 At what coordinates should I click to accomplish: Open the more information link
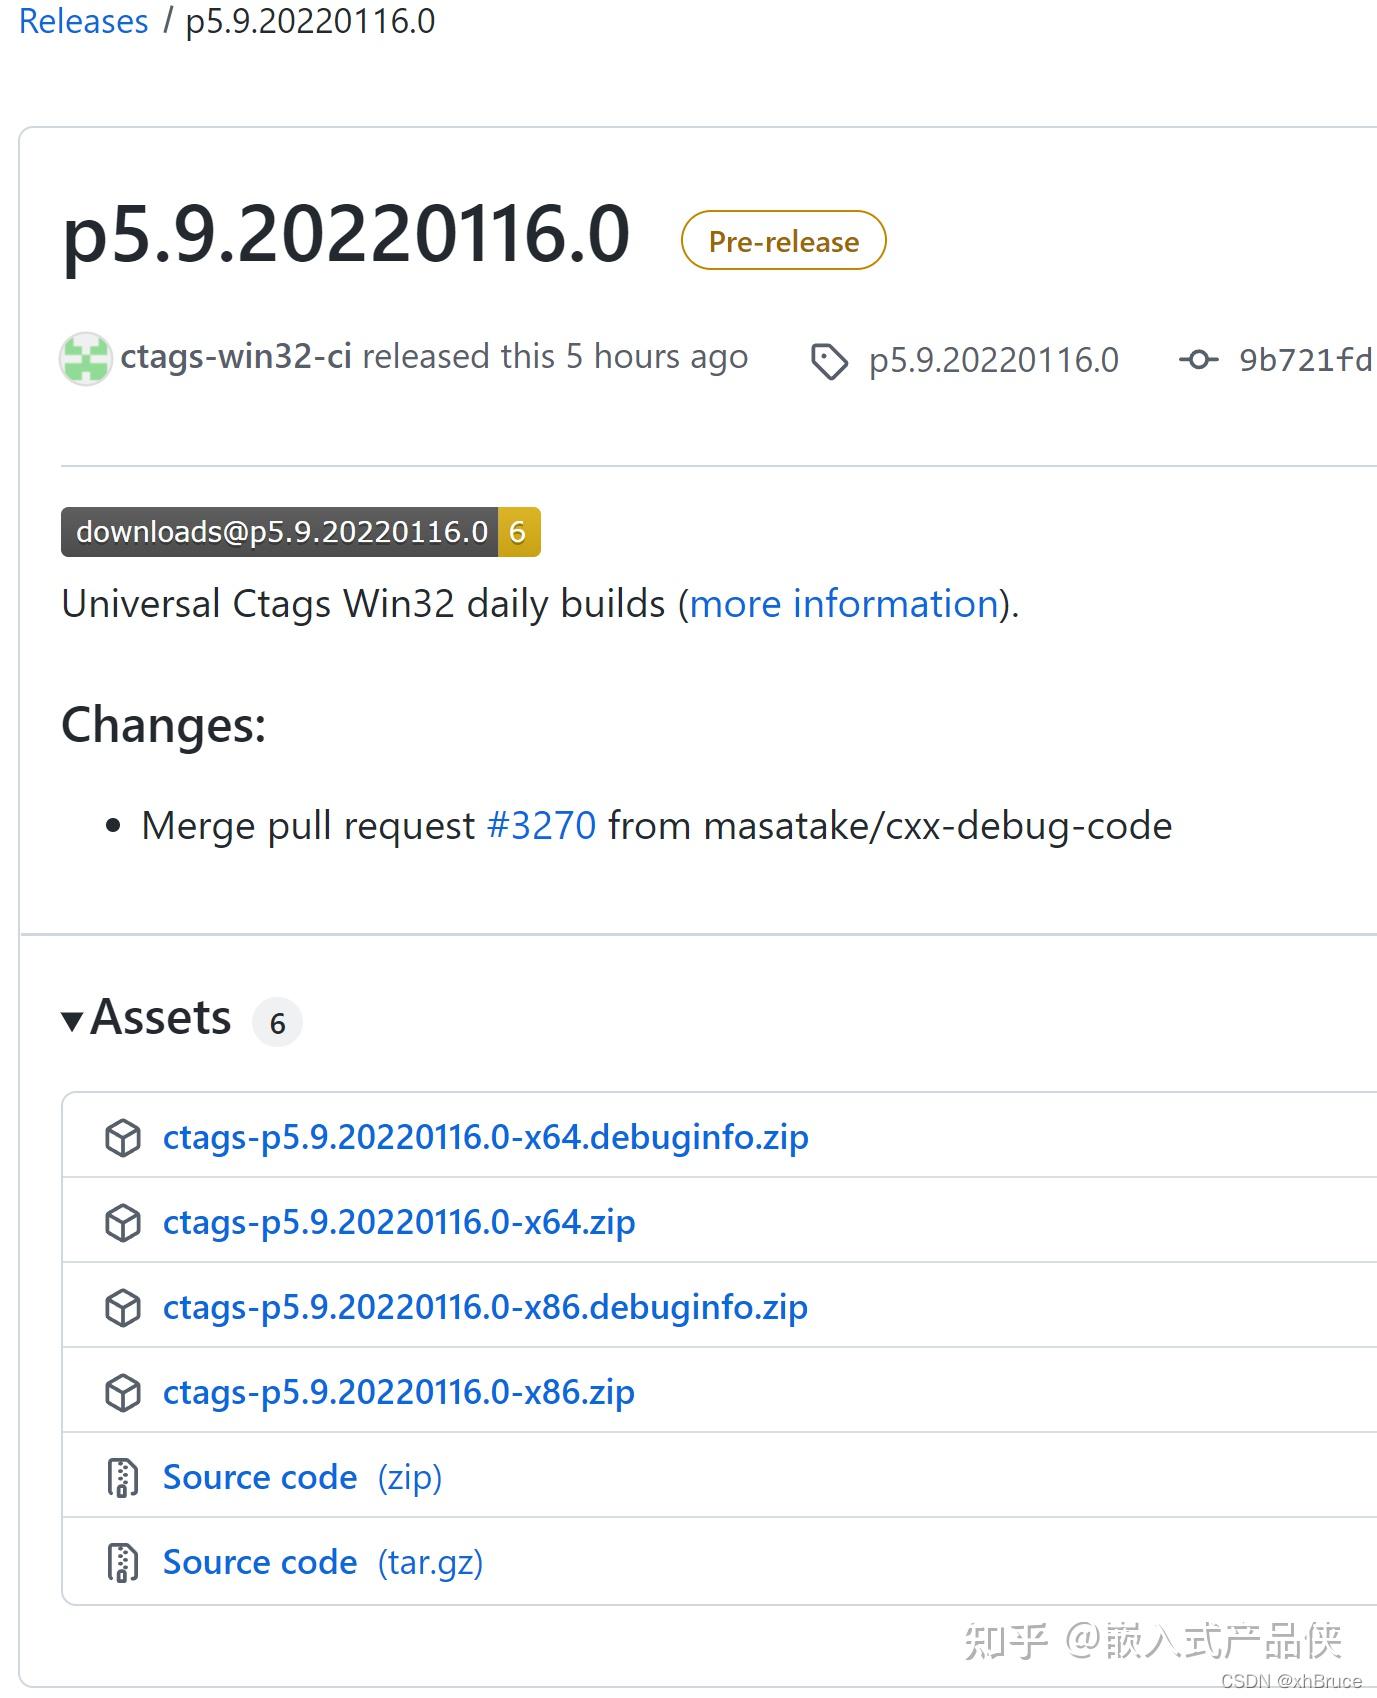844,604
